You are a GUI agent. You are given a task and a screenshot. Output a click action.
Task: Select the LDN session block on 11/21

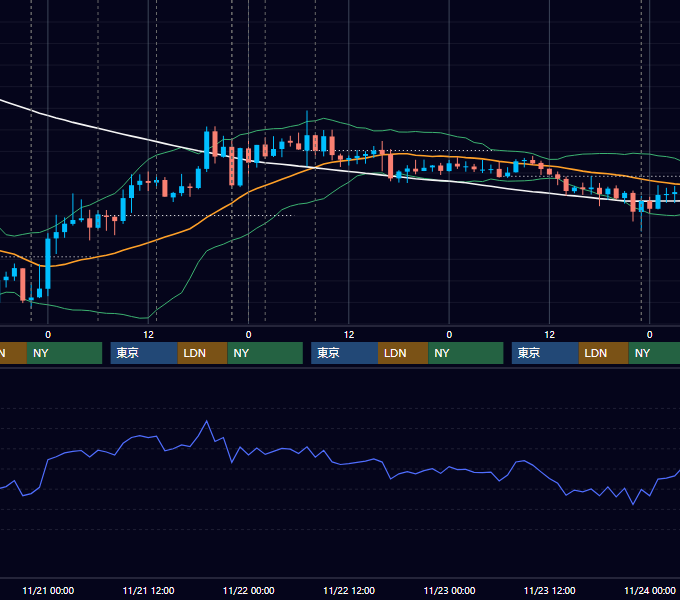203,353
